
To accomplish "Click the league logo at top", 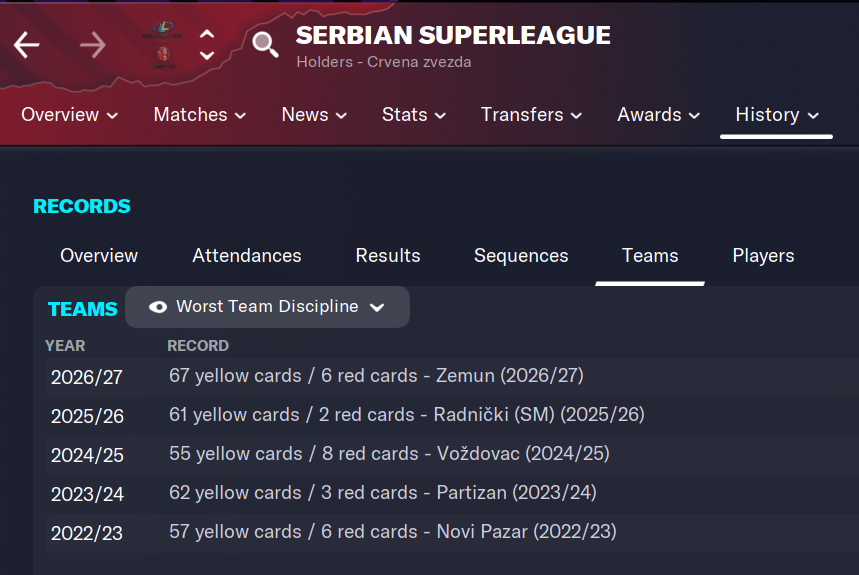I will 162,29.
